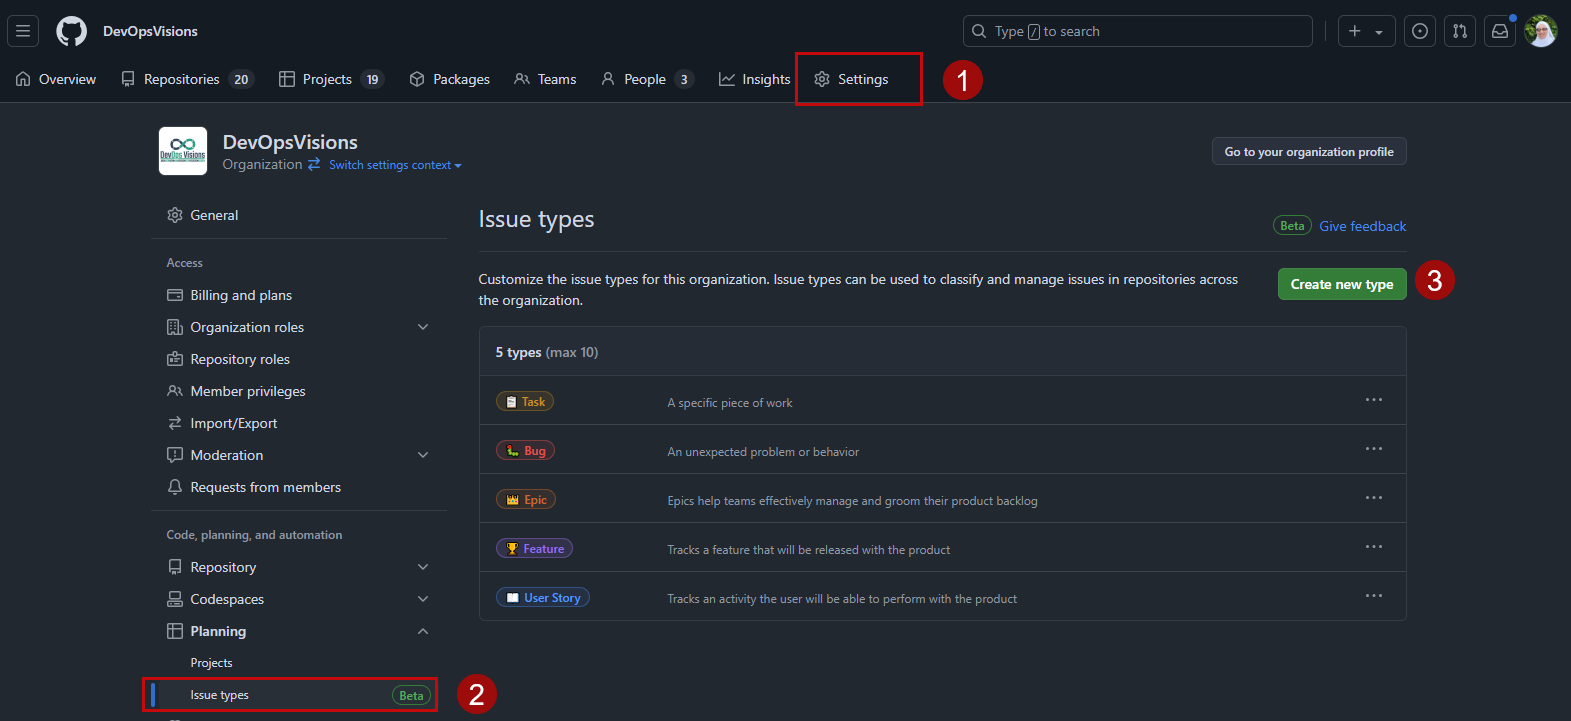Open Switch settings context dropdown
Image resolution: width=1571 pixels, height=721 pixels.
[395, 165]
